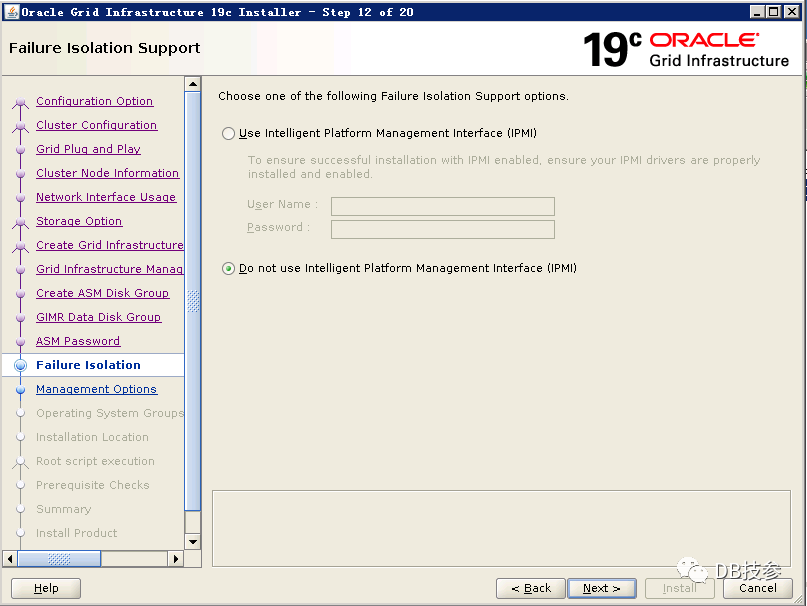Click the step marker beside Cluster Configuration
The width and height of the screenshot is (807, 606).
coord(20,126)
